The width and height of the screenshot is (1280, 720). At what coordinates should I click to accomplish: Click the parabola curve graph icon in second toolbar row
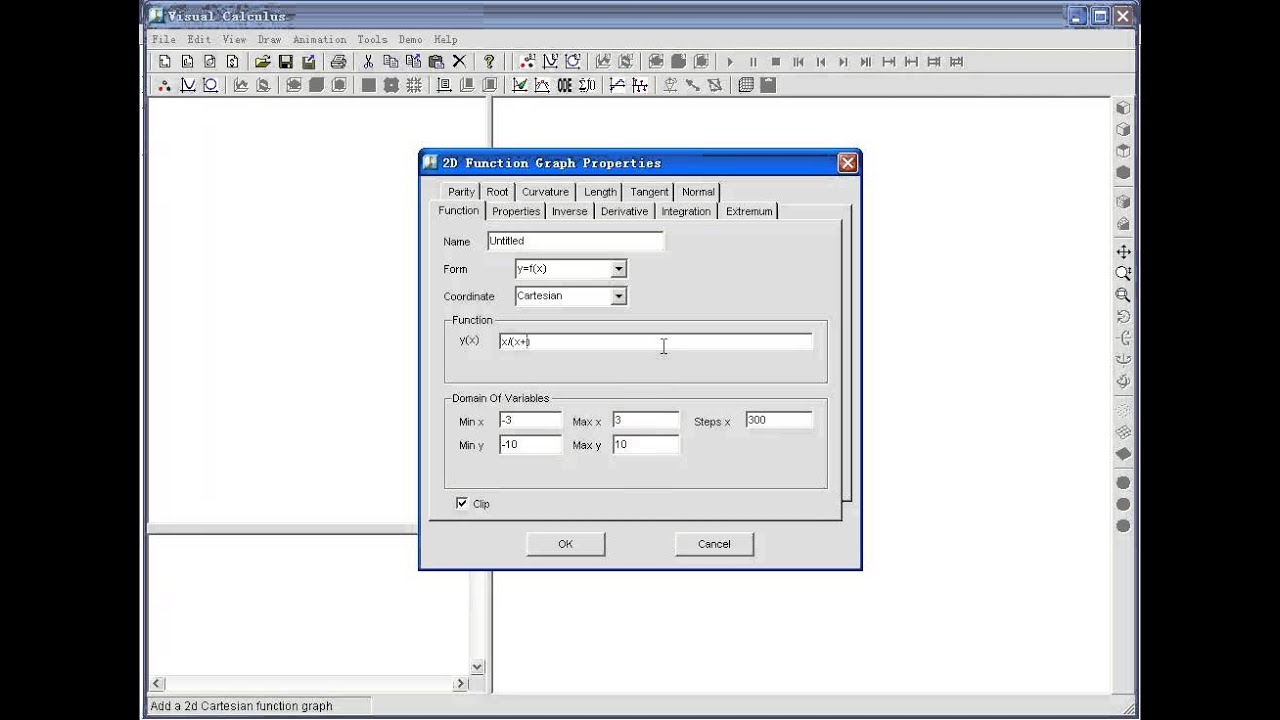point(187,85)
